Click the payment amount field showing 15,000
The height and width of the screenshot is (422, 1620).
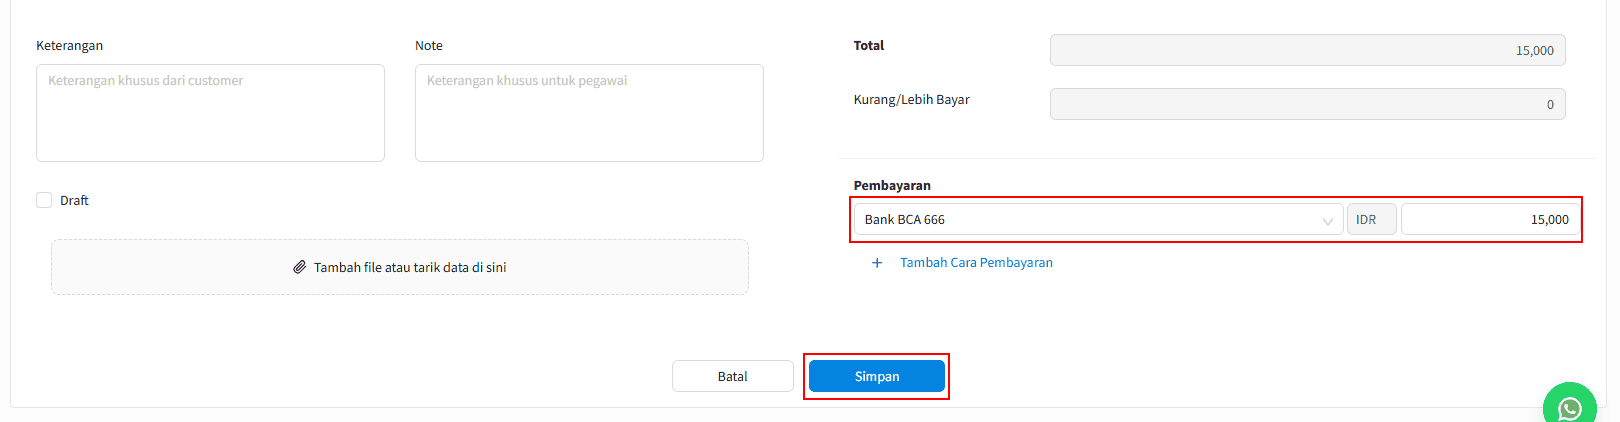(1490, 220)
